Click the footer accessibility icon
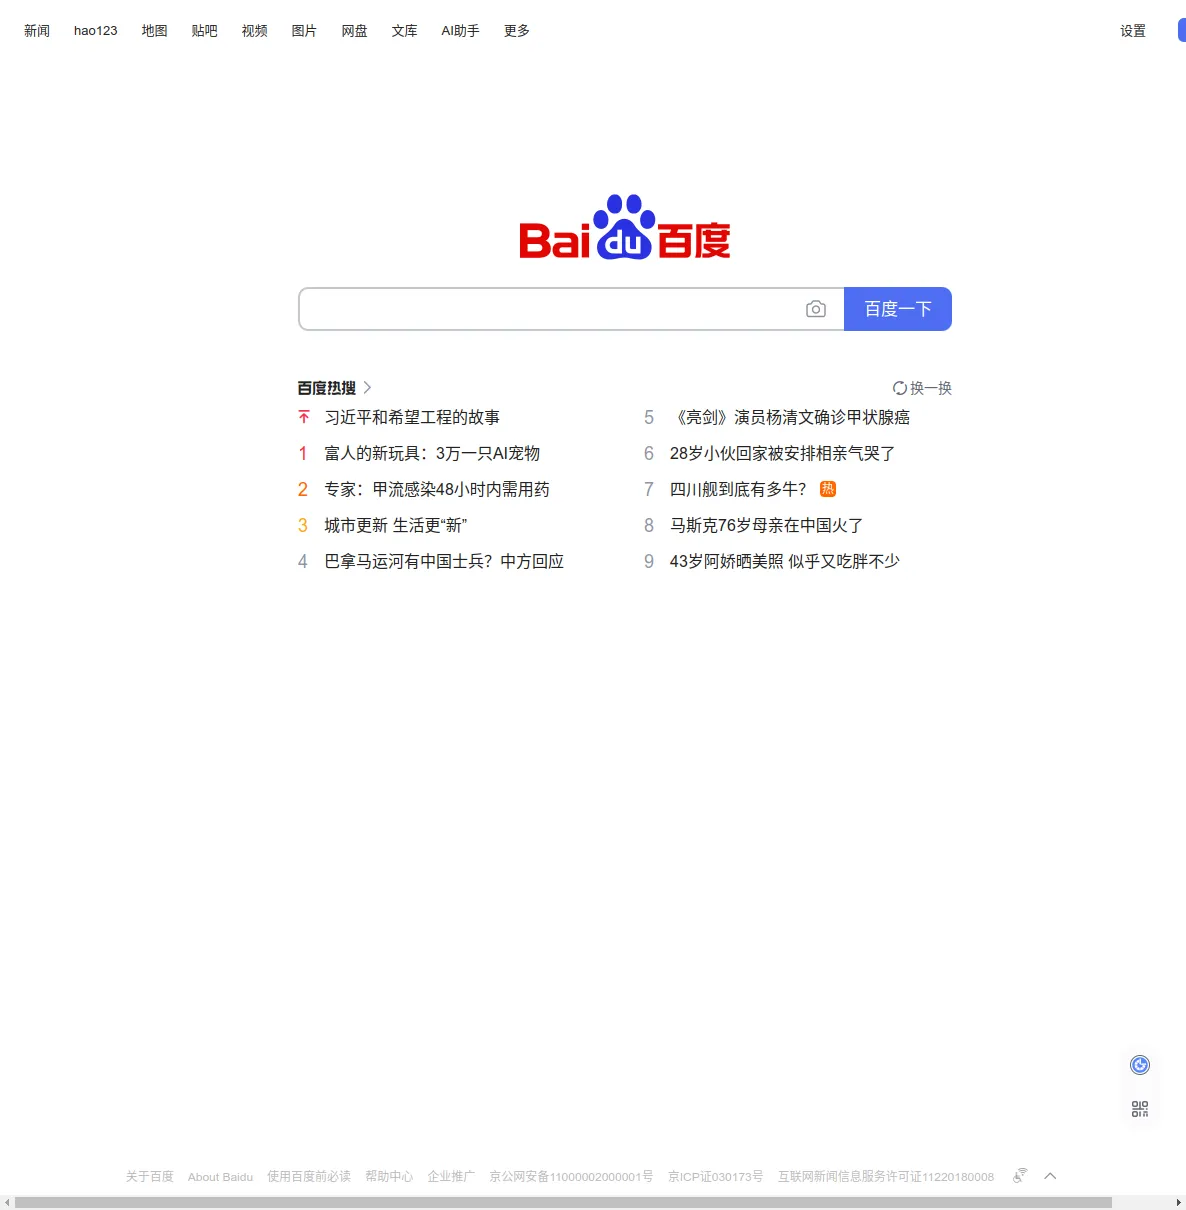Viewport: 1186px width, 1210px height. [x=1020, y=1175]
